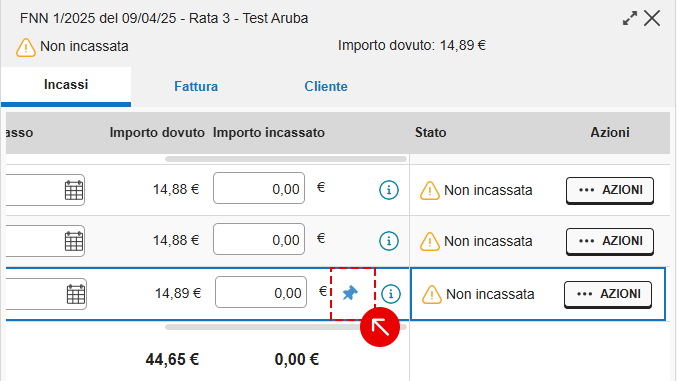This screenshot has width=677, height=381.
Task: Click Importo incassato field in first row
Action: click(x=259, y=188)
